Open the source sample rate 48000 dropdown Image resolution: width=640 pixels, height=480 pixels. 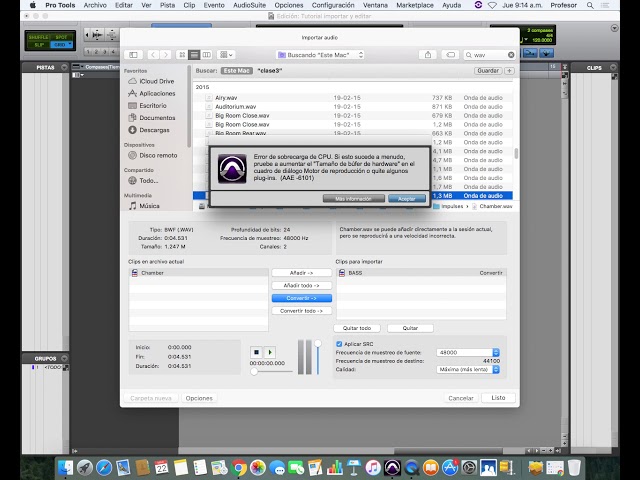pos(468,352)
